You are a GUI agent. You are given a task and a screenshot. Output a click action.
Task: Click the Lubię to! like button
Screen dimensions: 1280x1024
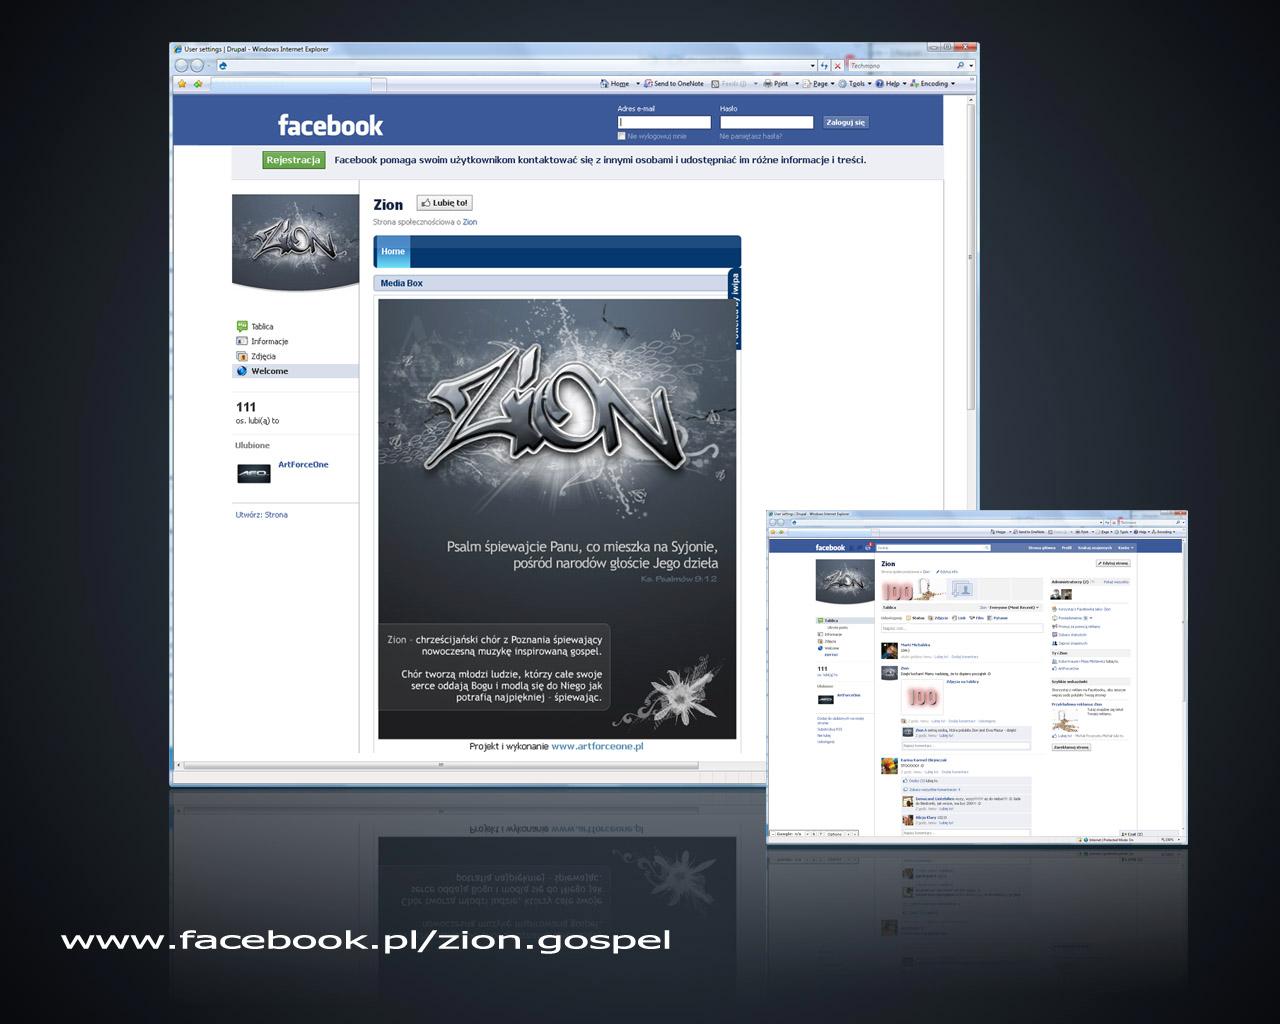tap(444, 203)
